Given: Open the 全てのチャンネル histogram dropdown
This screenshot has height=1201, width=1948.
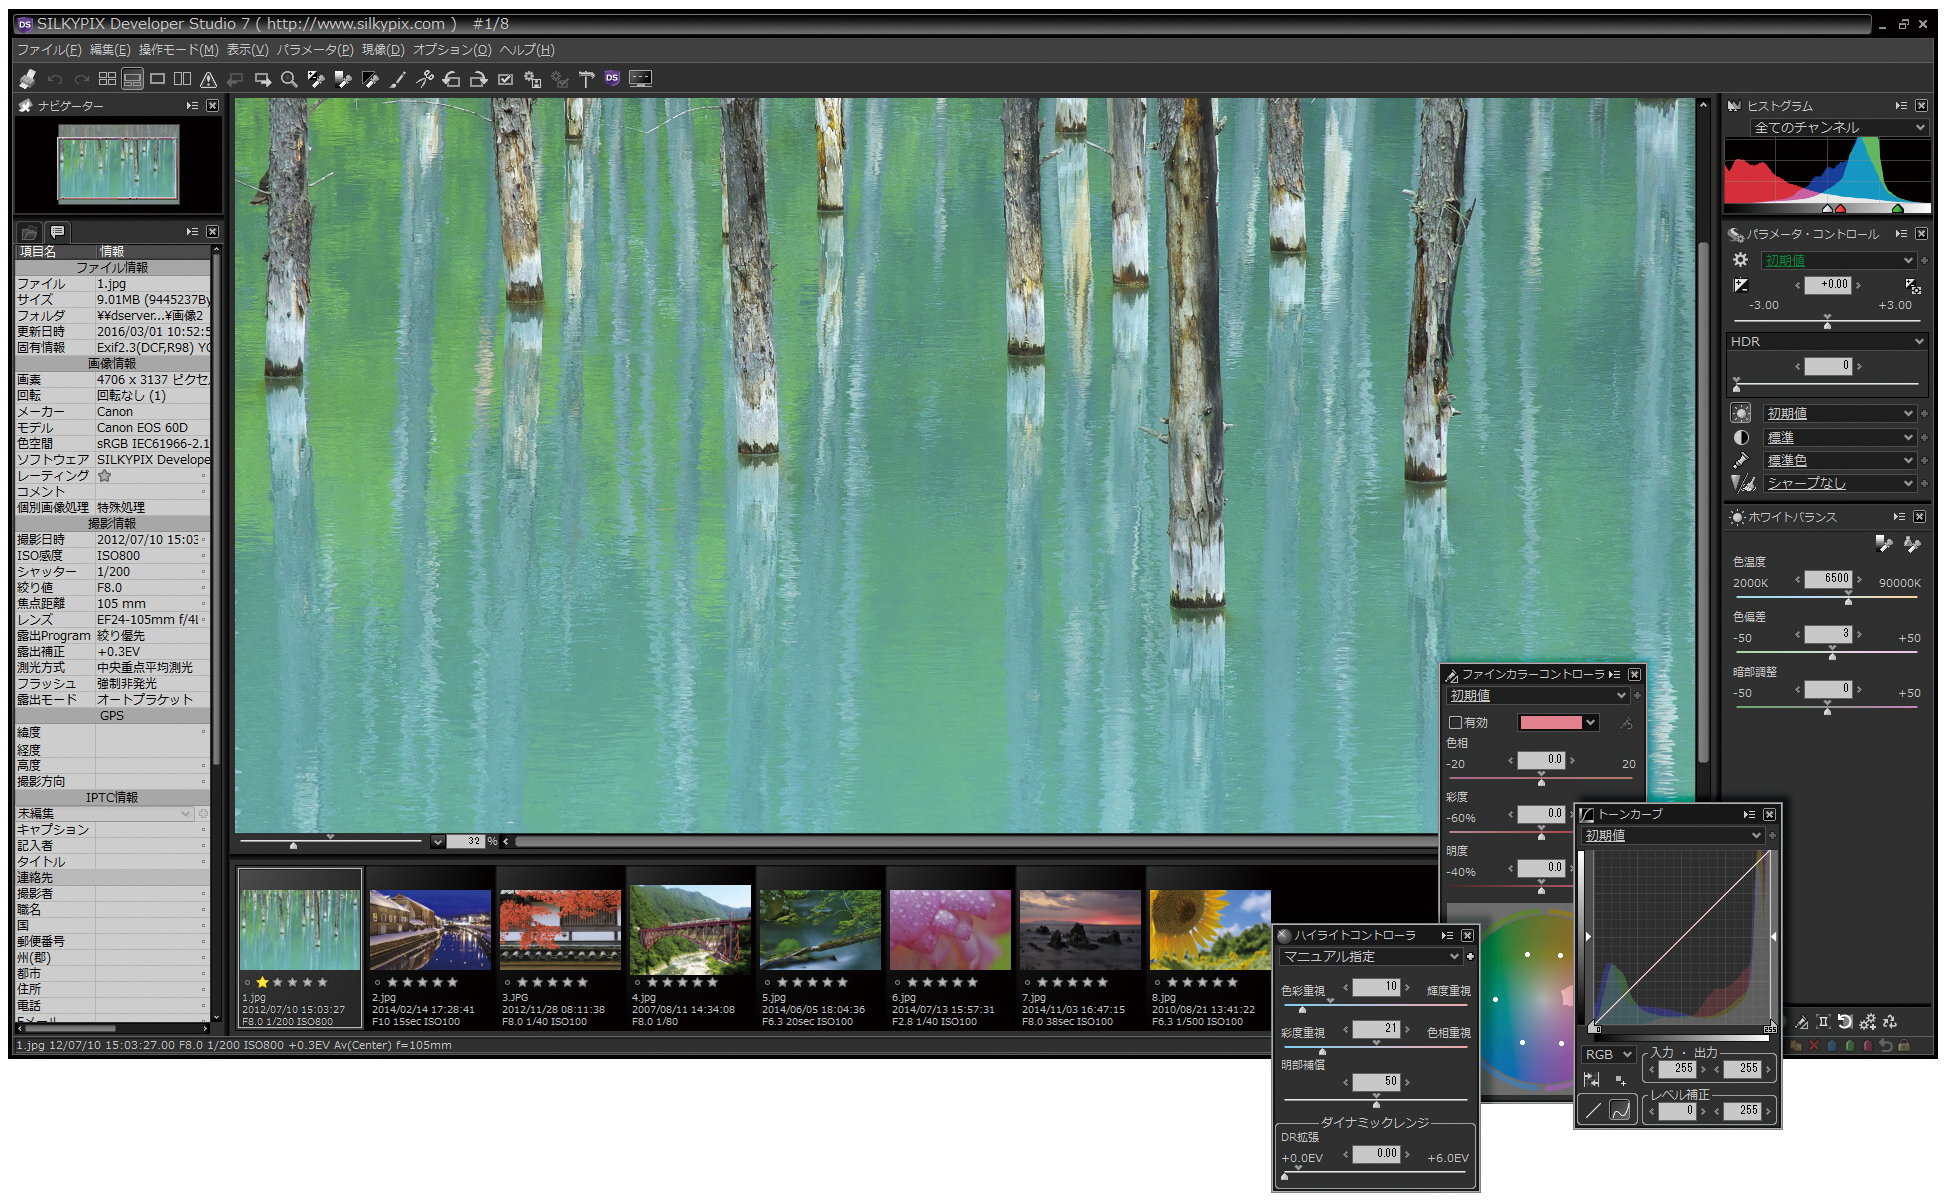Looking at the screenshot, I should [x=1838, y=127].
